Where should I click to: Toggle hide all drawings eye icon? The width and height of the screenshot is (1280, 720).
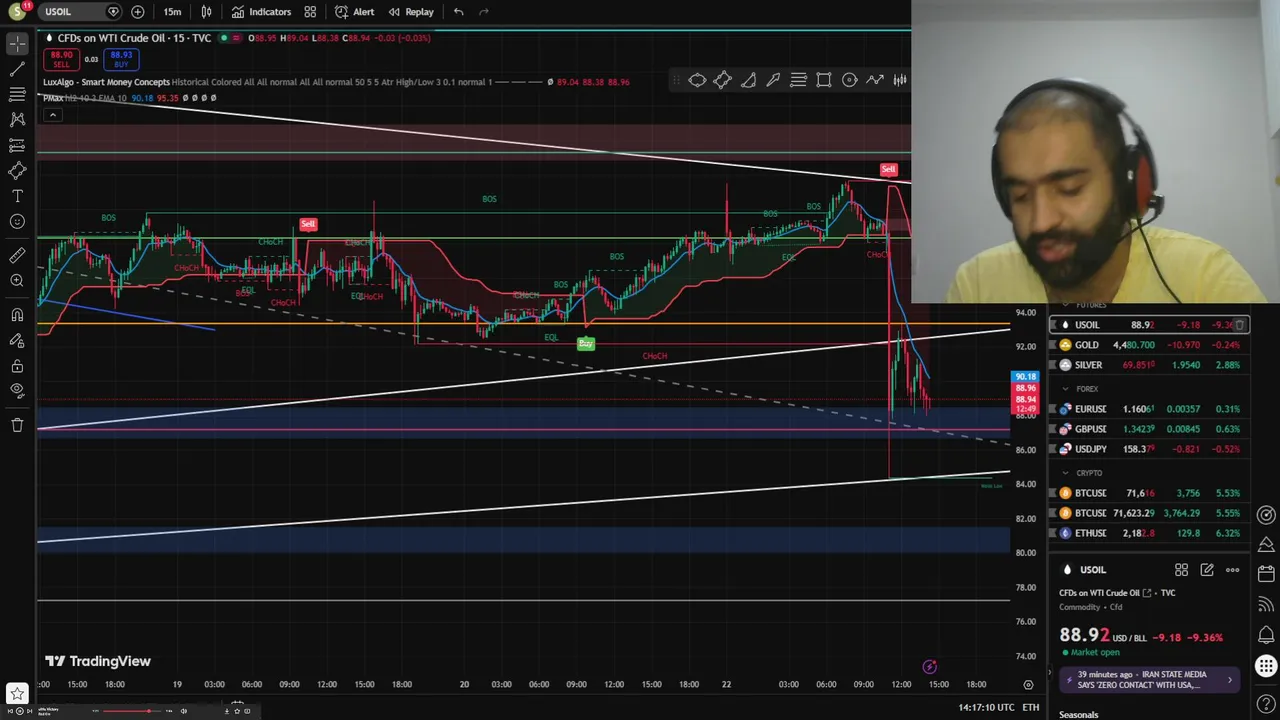(17, 390)
